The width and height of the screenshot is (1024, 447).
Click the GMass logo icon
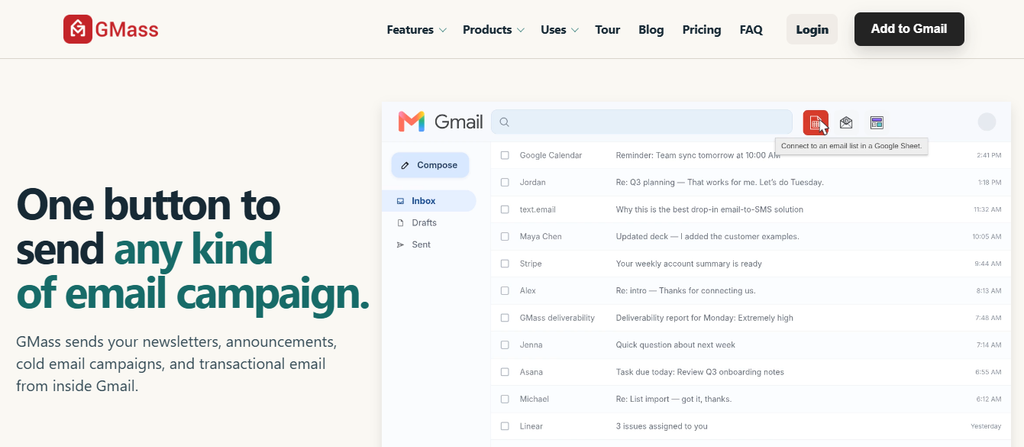pos(78,29)
